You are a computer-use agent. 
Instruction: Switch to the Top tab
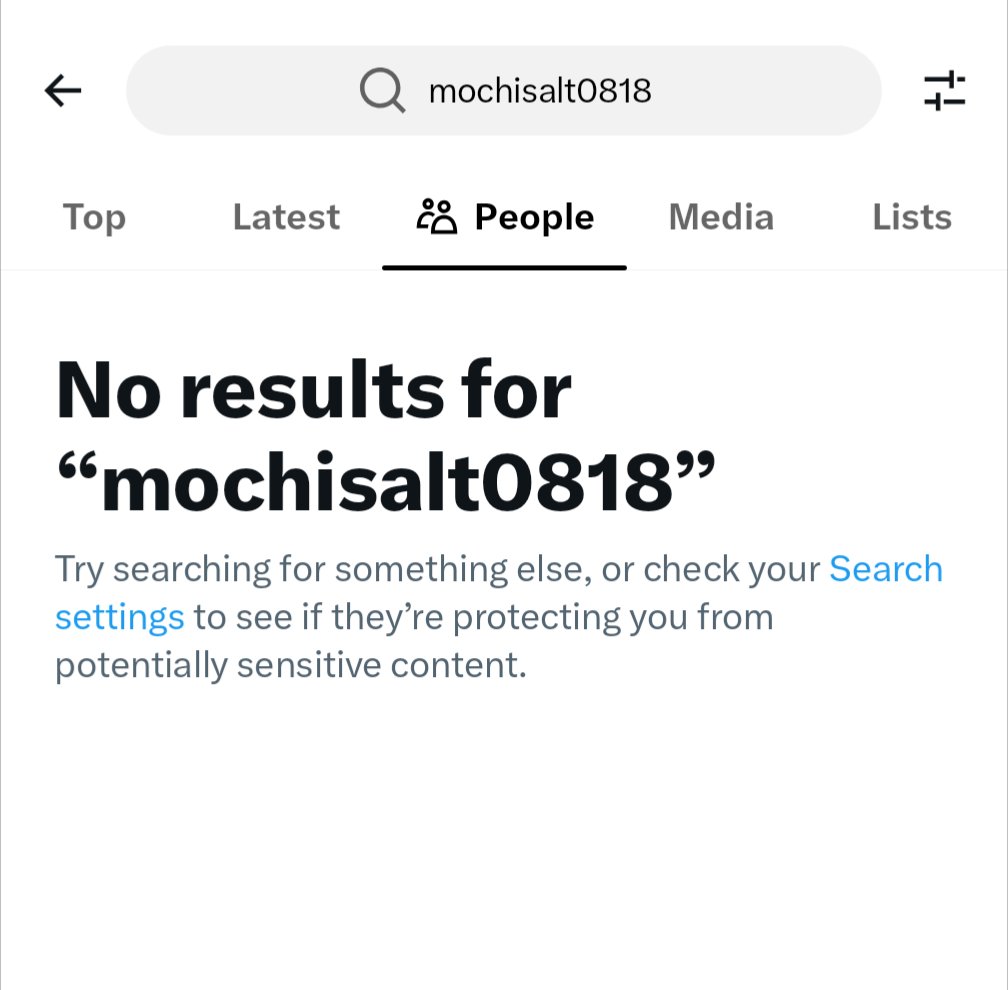click(x=94, y=217)
